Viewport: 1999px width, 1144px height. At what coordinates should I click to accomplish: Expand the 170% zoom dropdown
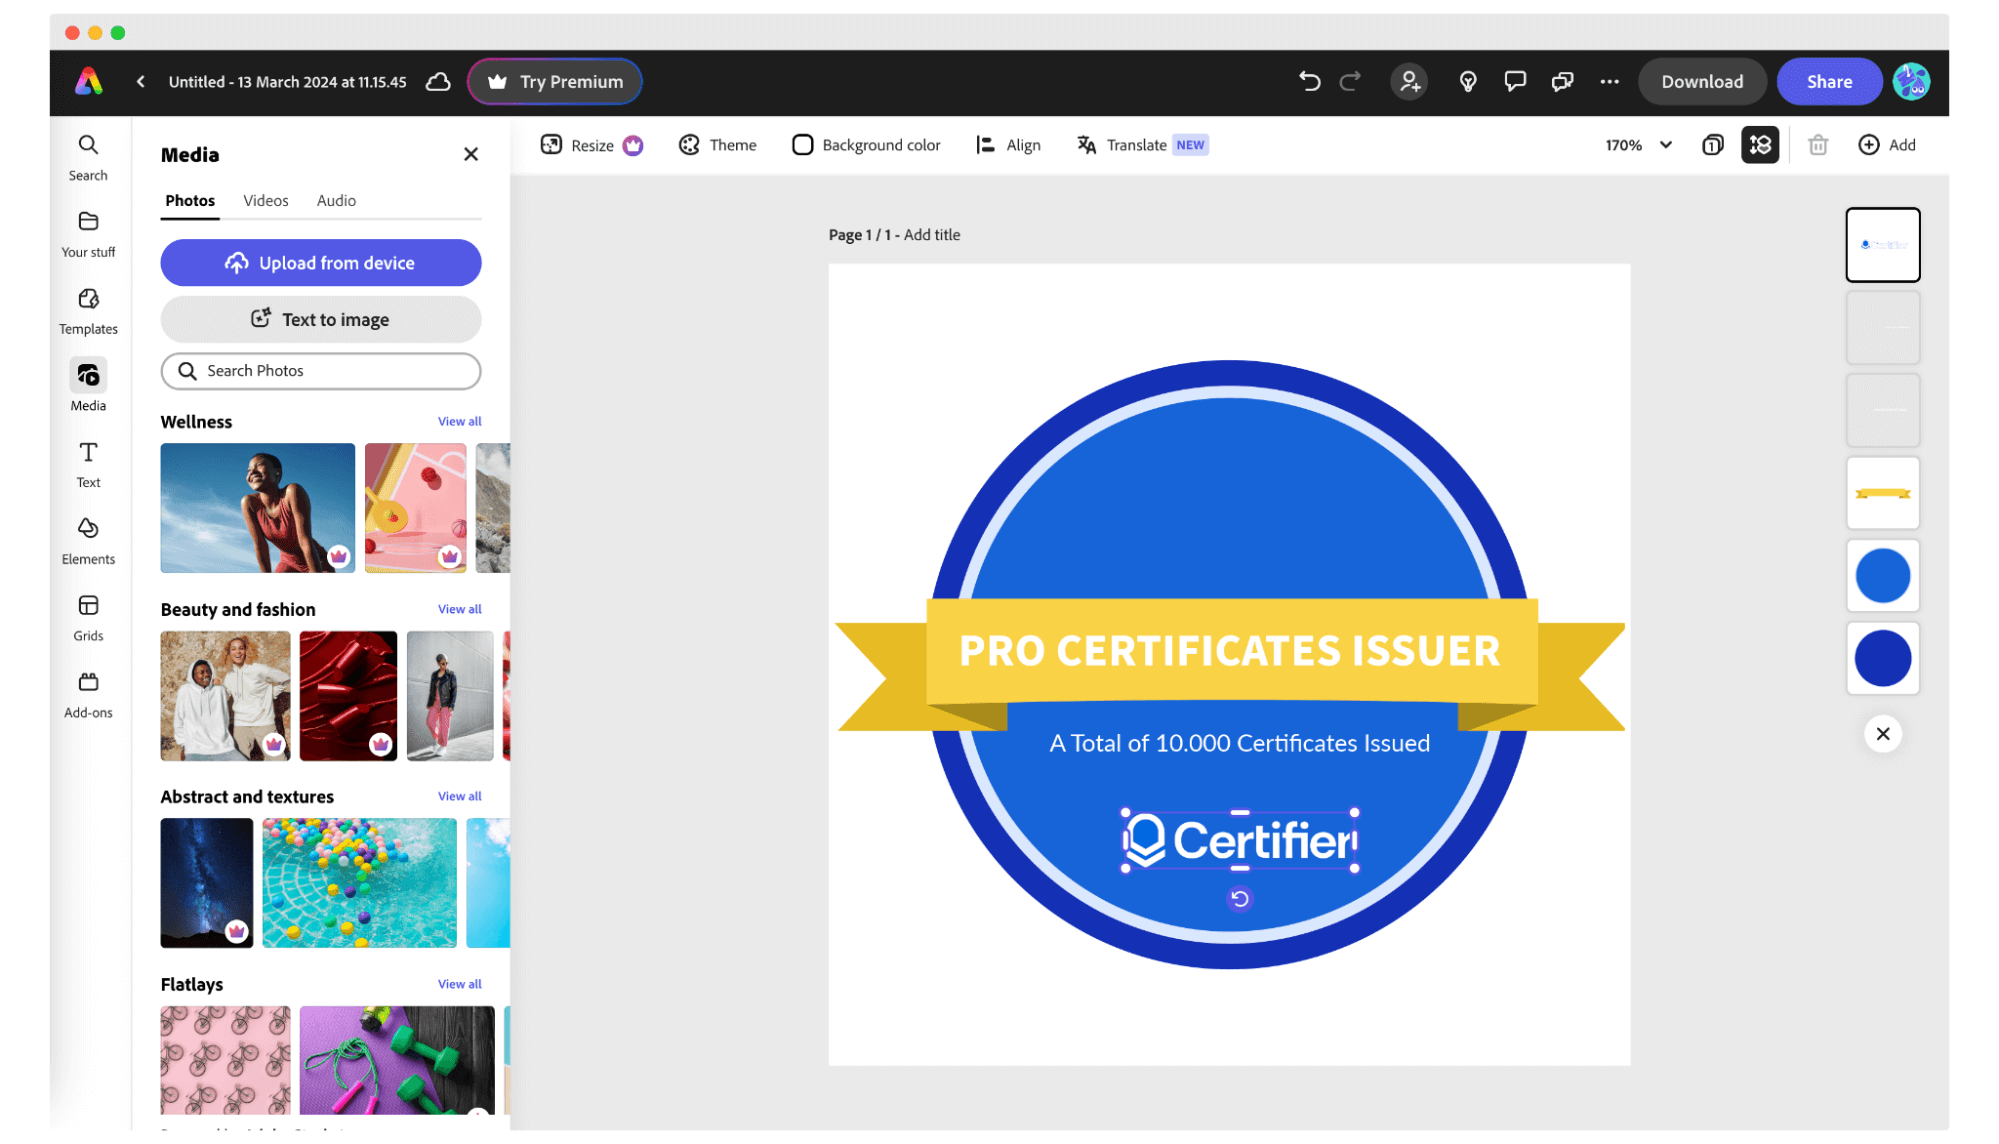pyautogui.click(x=1639, y=145)
